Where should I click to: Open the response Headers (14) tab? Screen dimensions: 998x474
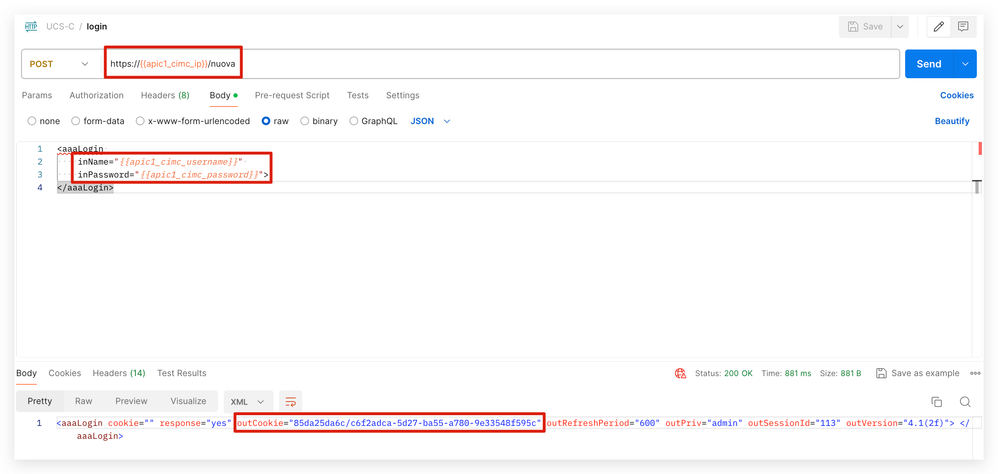click(x=119, y=373)
